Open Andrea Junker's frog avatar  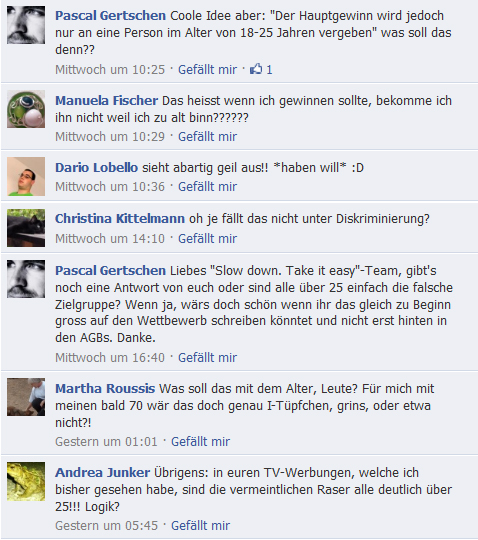pyautogui.click(x=26, y=481)
